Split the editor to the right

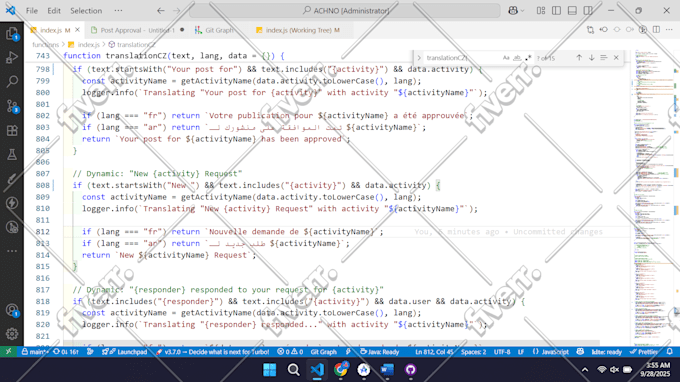(x=657, y=29)
